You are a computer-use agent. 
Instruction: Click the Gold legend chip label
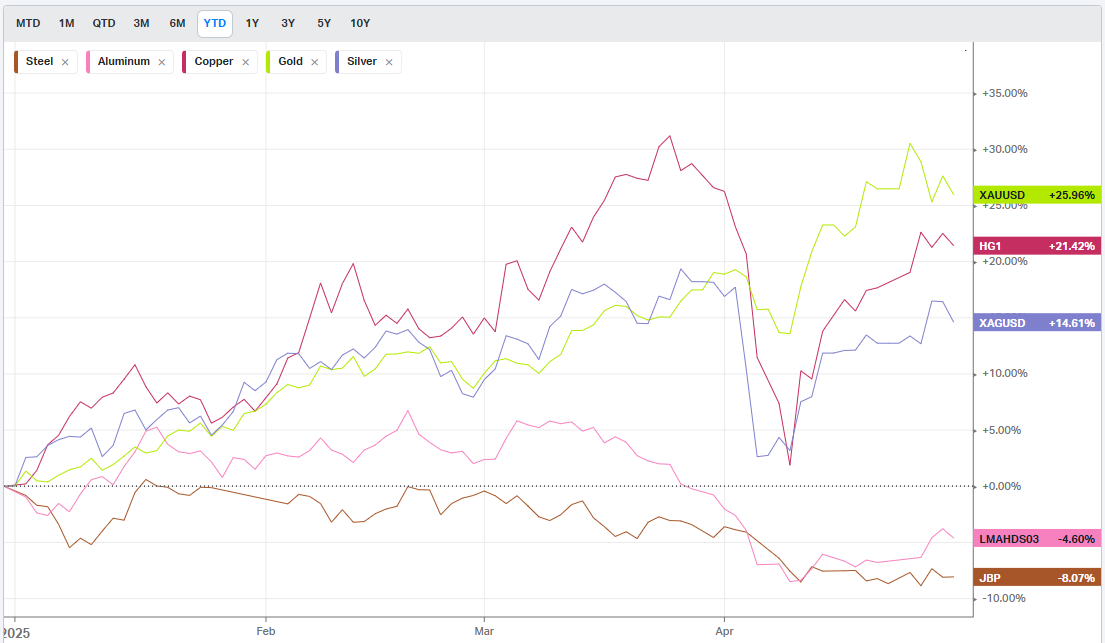coord(290,61)
